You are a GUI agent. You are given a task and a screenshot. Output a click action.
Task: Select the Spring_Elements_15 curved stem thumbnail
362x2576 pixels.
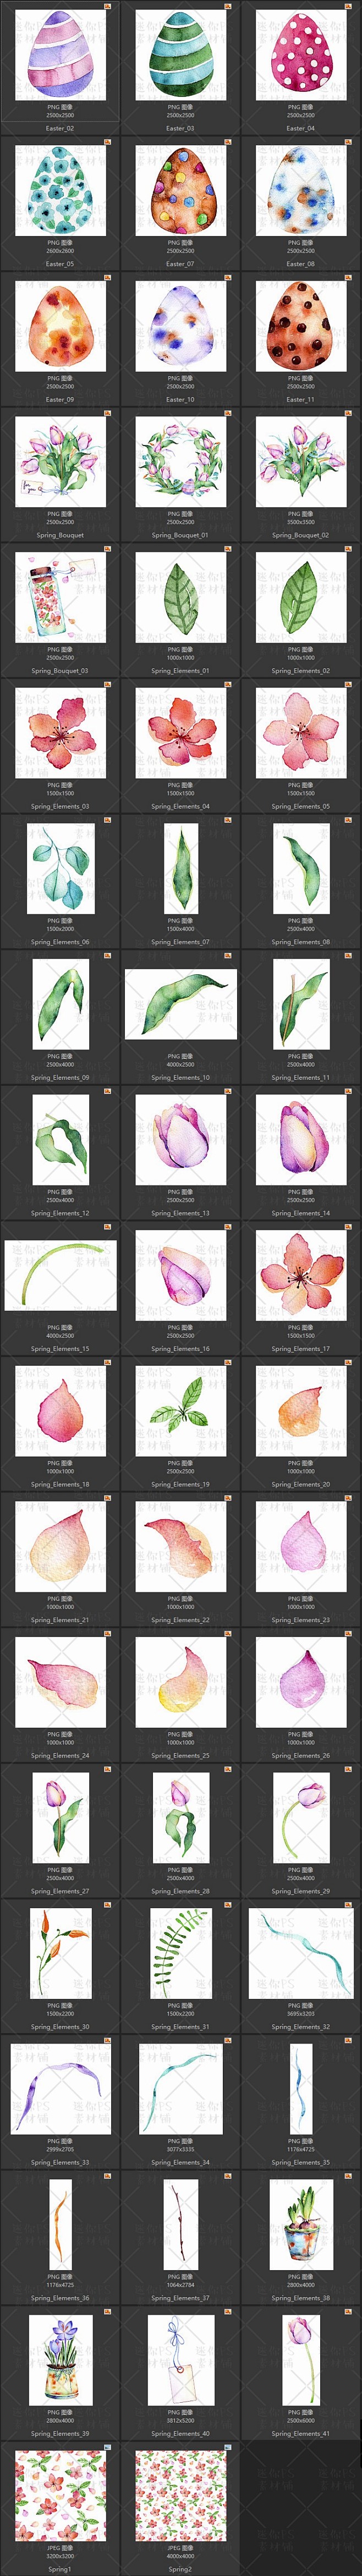tap(60, 1276)
